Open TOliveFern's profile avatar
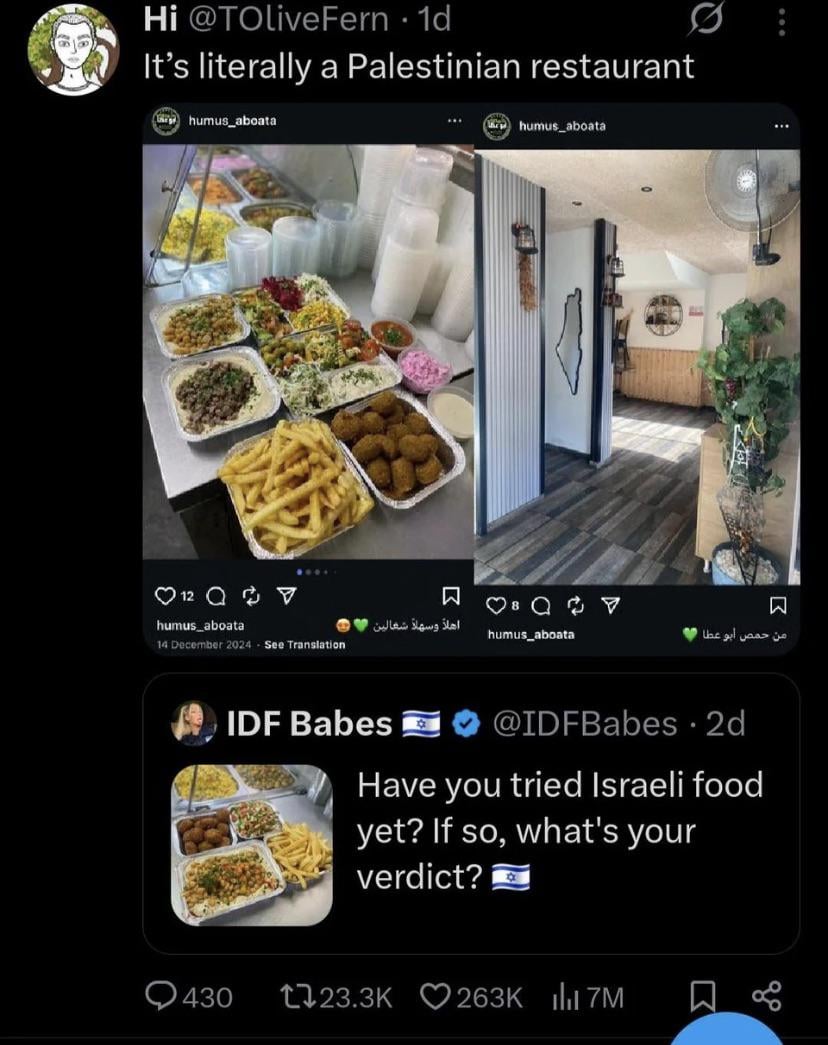Image resolution: width=828 pixels, height=1045 pixels. (x=73, y=49)
